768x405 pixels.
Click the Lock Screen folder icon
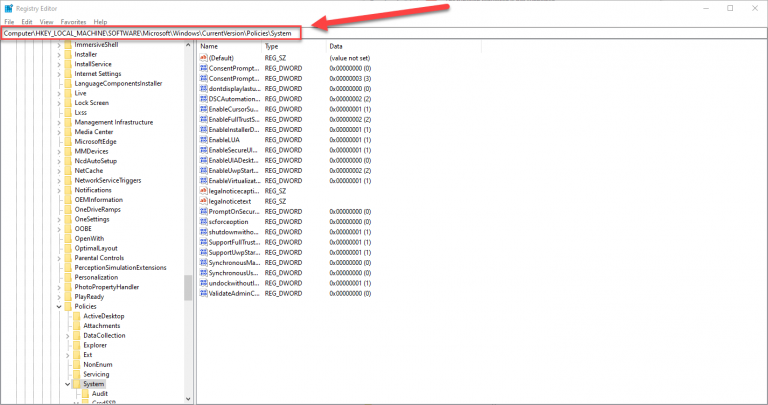coord(67,102)
